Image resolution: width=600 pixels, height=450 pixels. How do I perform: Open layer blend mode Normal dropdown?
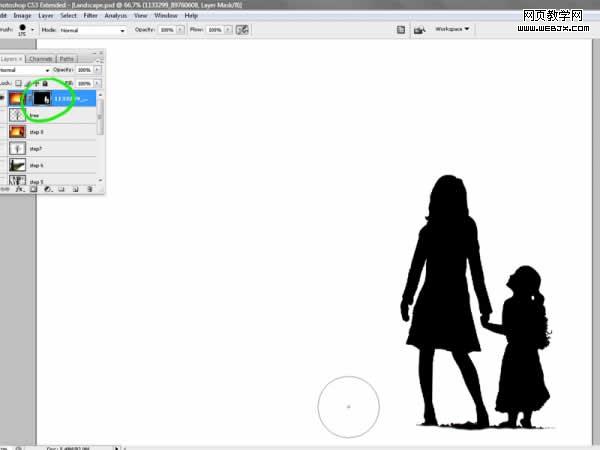point(25,70)
